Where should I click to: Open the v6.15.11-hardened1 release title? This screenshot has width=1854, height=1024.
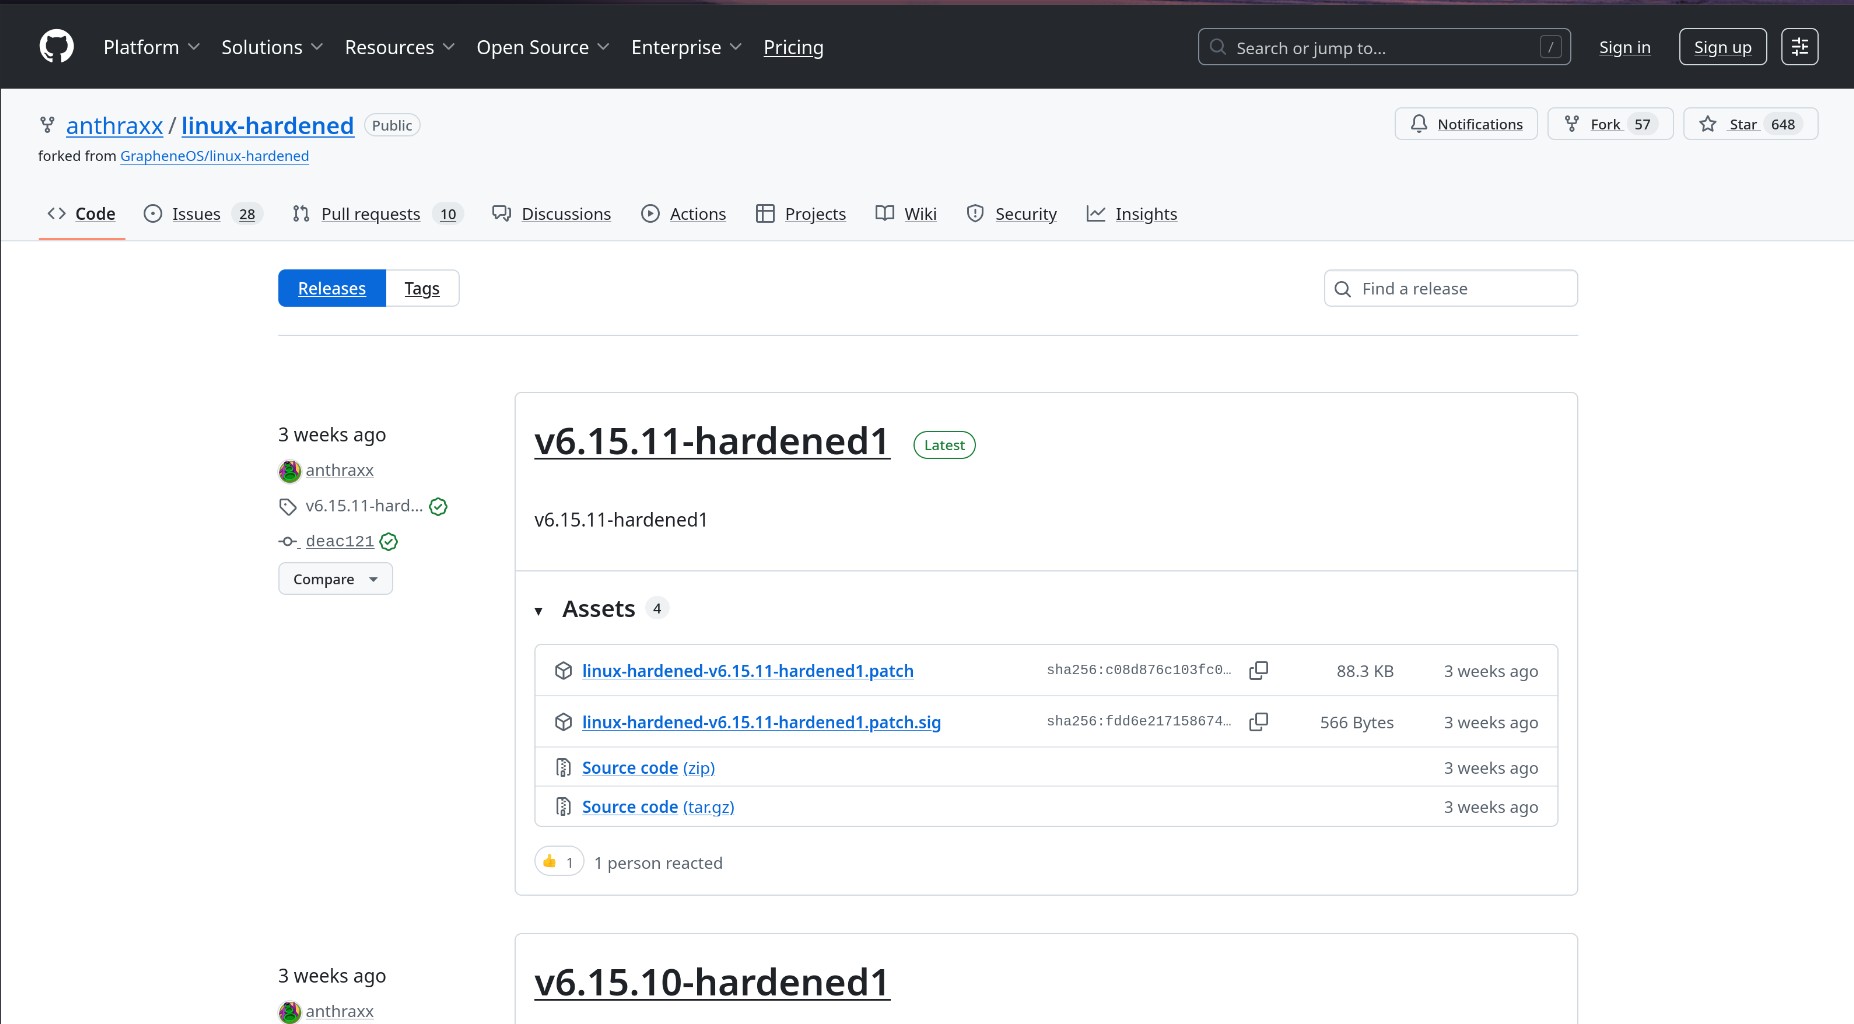712,441
